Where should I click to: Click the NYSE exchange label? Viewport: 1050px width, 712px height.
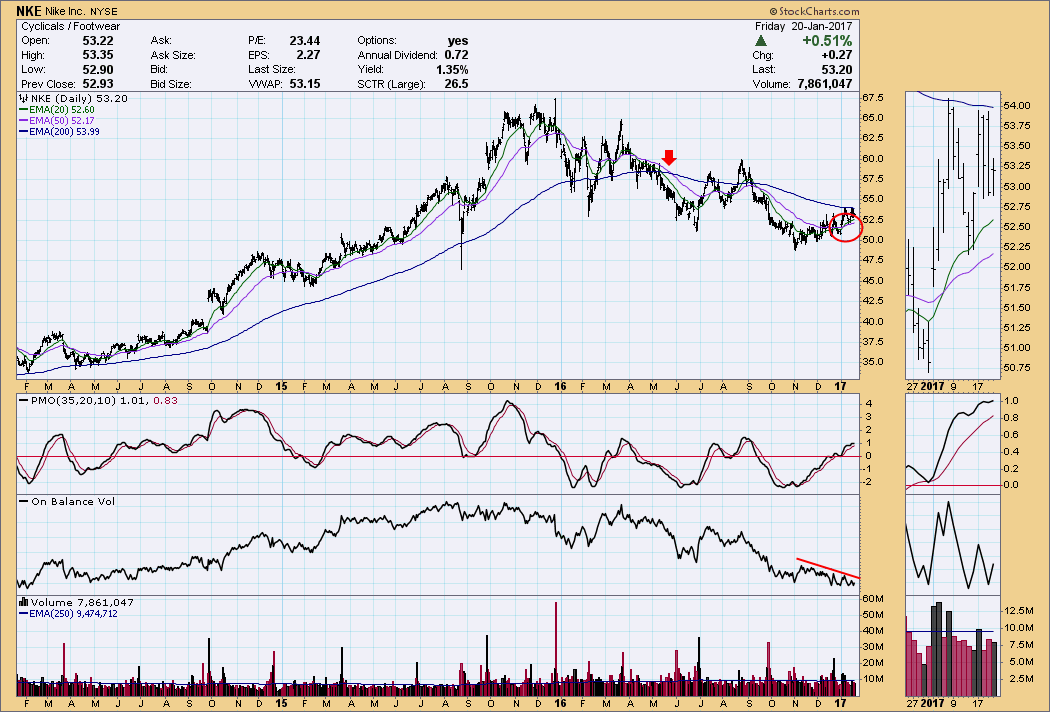pos(104,11)
